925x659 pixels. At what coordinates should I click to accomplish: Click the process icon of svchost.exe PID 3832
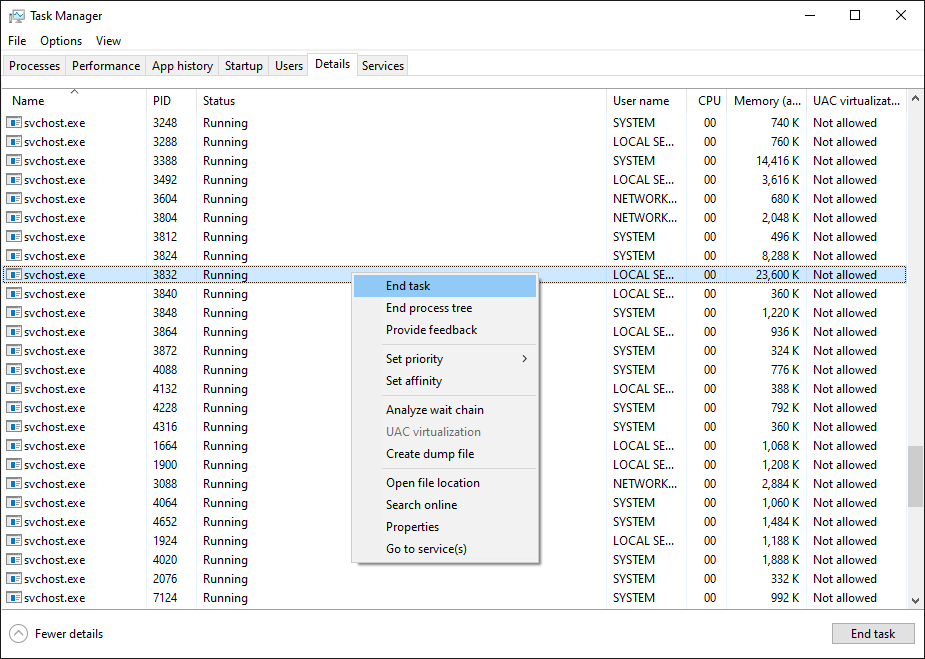coord(14,274)
